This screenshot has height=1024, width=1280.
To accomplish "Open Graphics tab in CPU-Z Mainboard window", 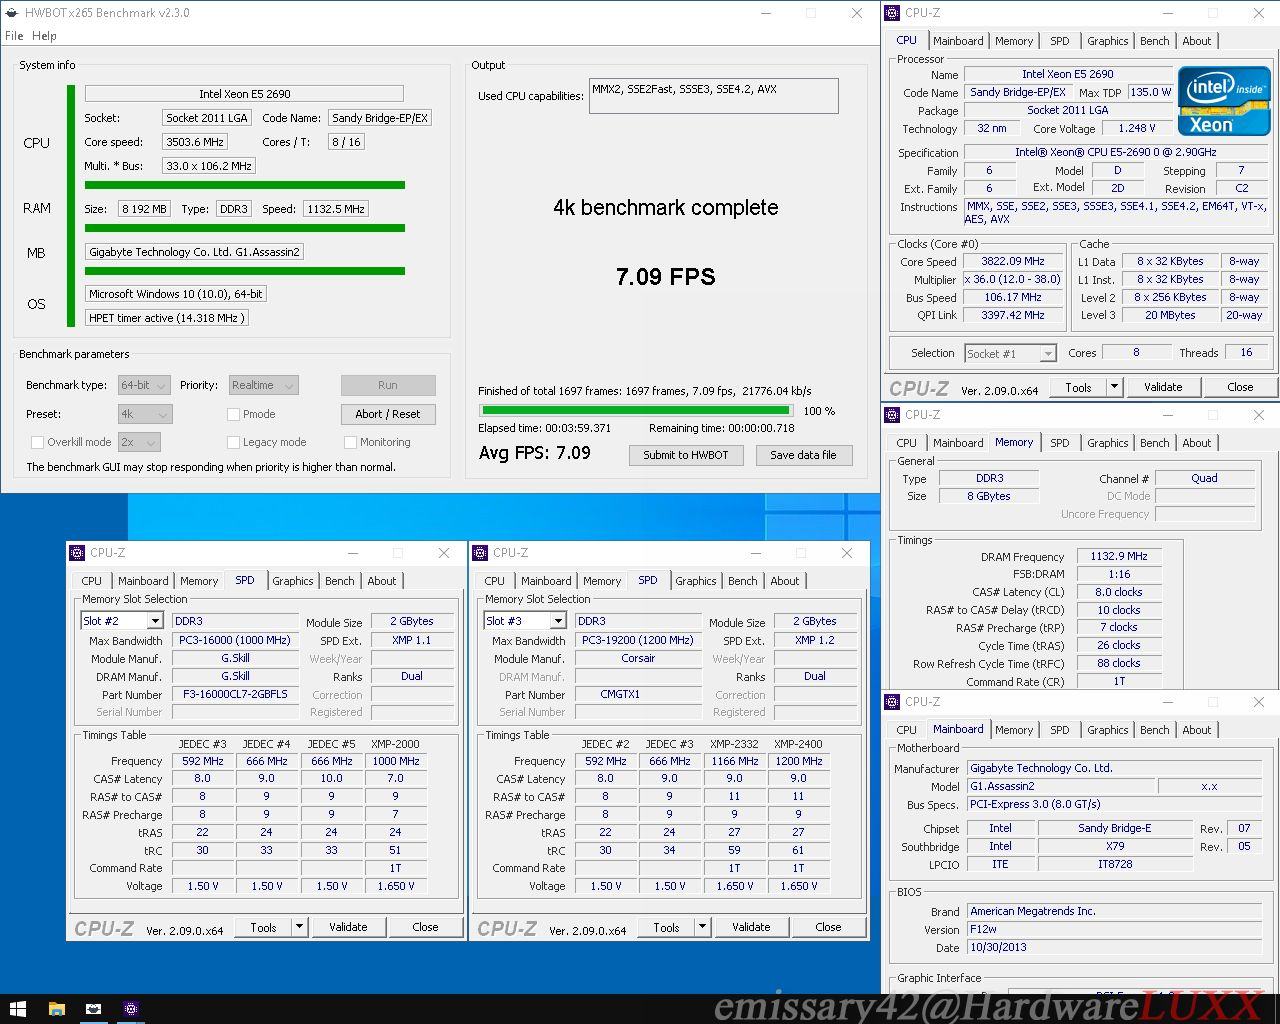I will pos(1107,730).
